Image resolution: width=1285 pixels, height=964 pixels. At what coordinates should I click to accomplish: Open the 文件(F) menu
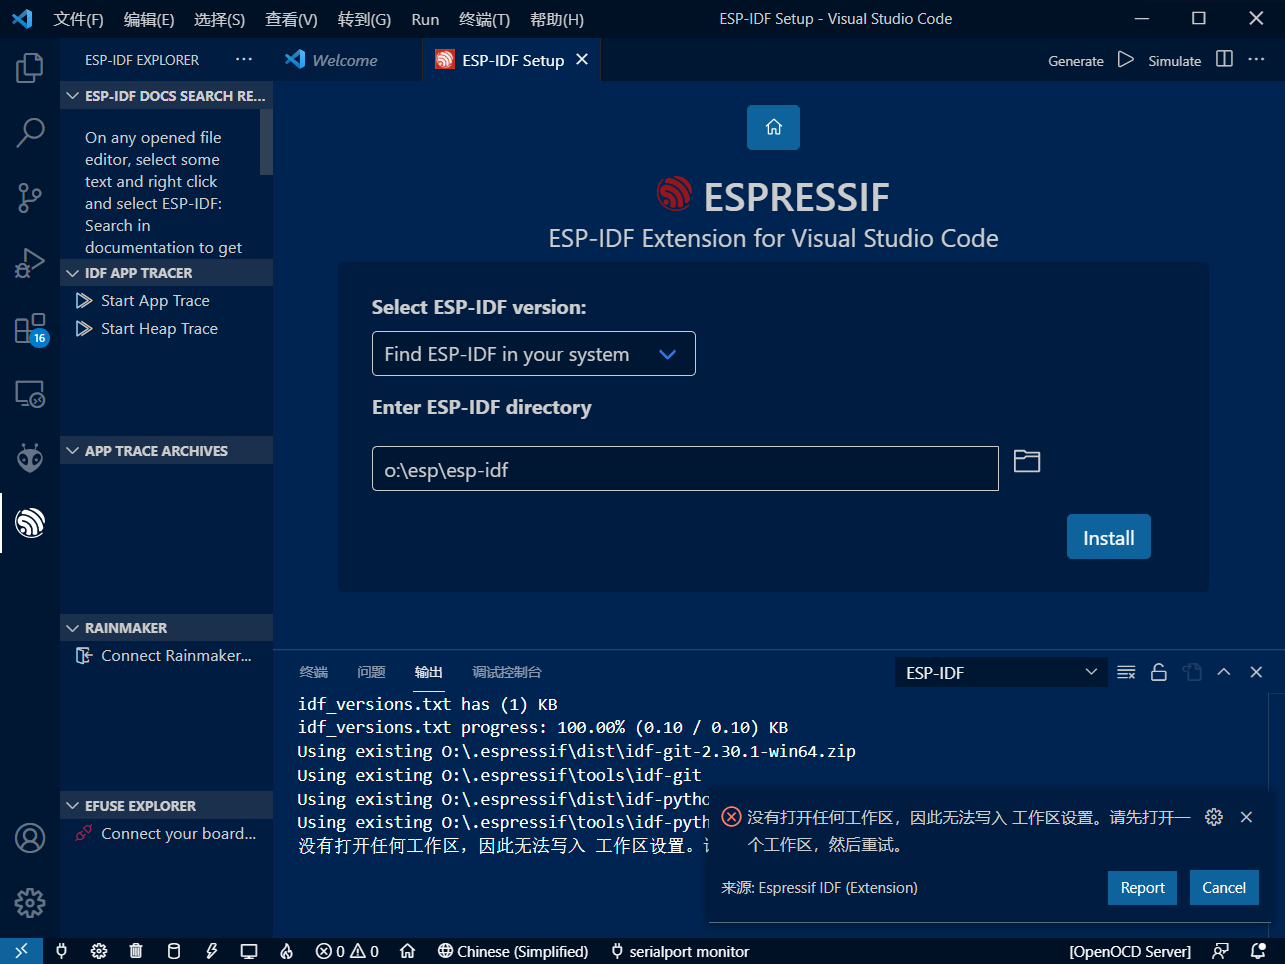pos(78,19)
